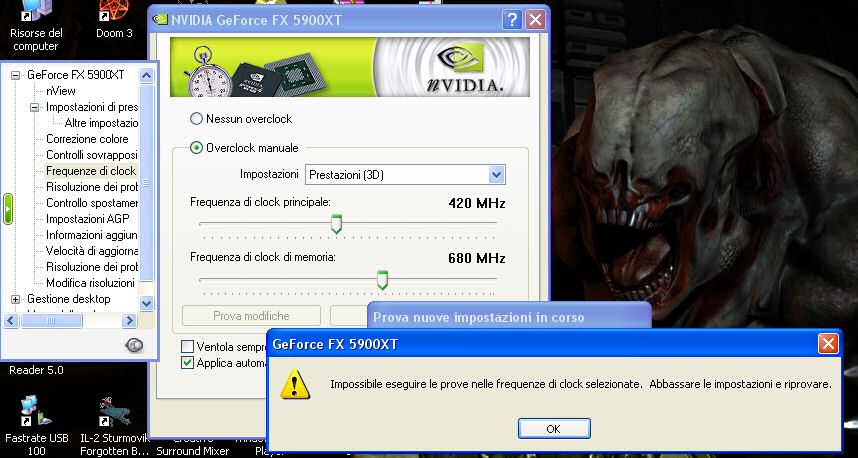Screen dimensions: 858x458
Task: Select nView in the tree
Action: click(61, 91)
